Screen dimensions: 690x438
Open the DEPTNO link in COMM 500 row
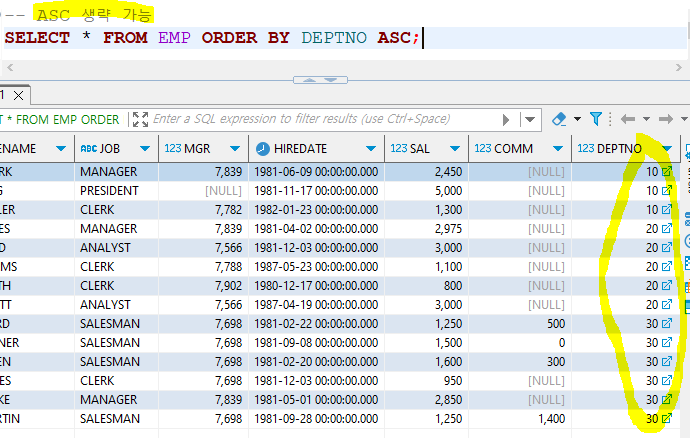click(x=667, y=324)
